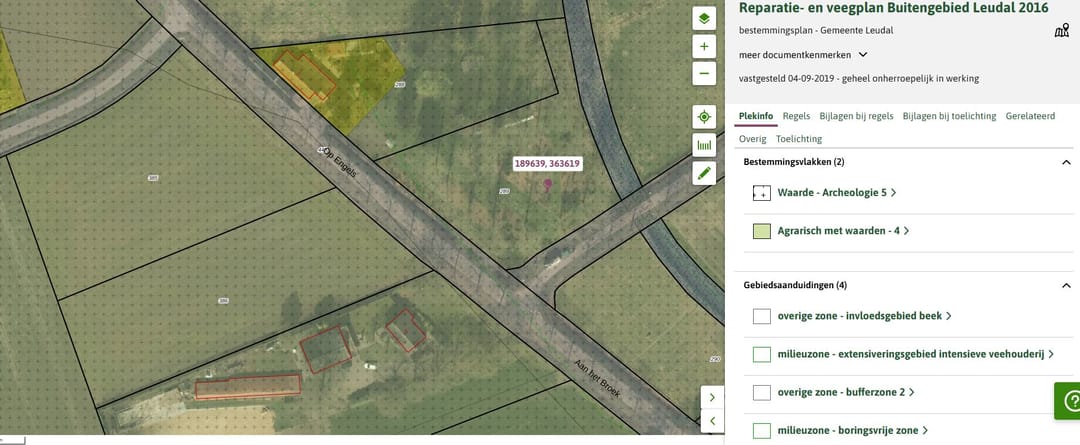Activate the measure distance tool
This screenshot has height=445, width=1080.
(704, 145)
